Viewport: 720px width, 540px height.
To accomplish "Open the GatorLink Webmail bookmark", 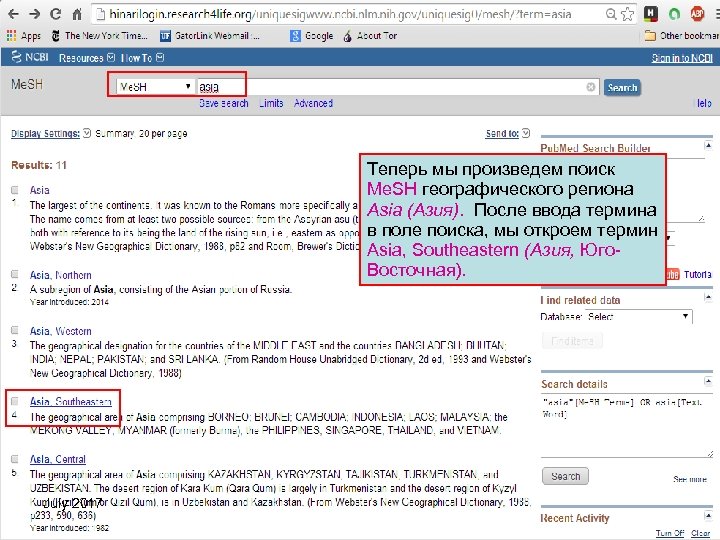I will (x=210, y=36).
